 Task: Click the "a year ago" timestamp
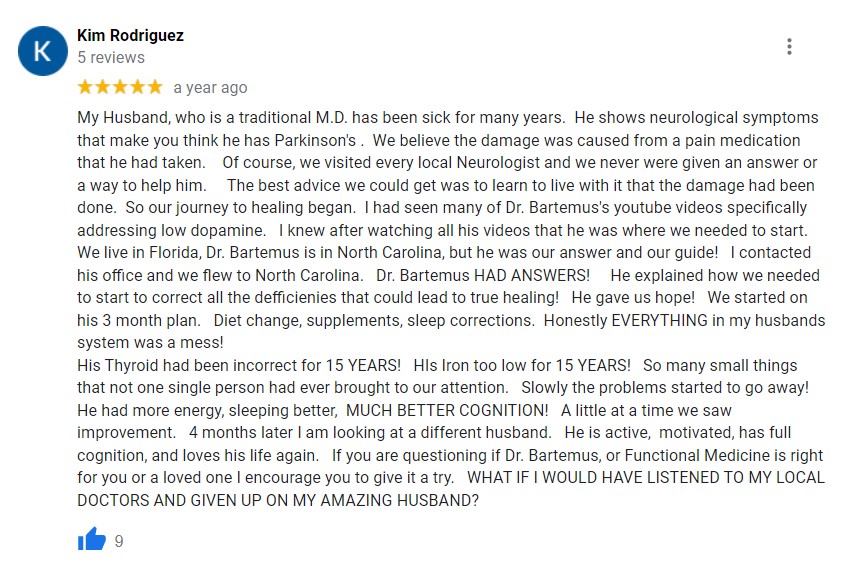point(210,88)
